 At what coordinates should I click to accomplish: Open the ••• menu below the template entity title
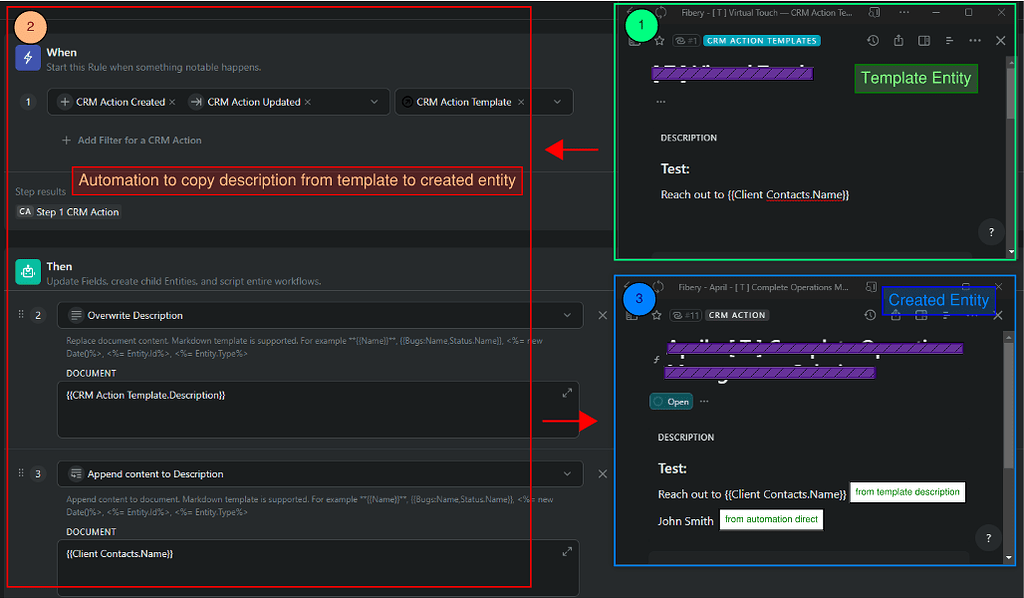(x=660, y=101)
